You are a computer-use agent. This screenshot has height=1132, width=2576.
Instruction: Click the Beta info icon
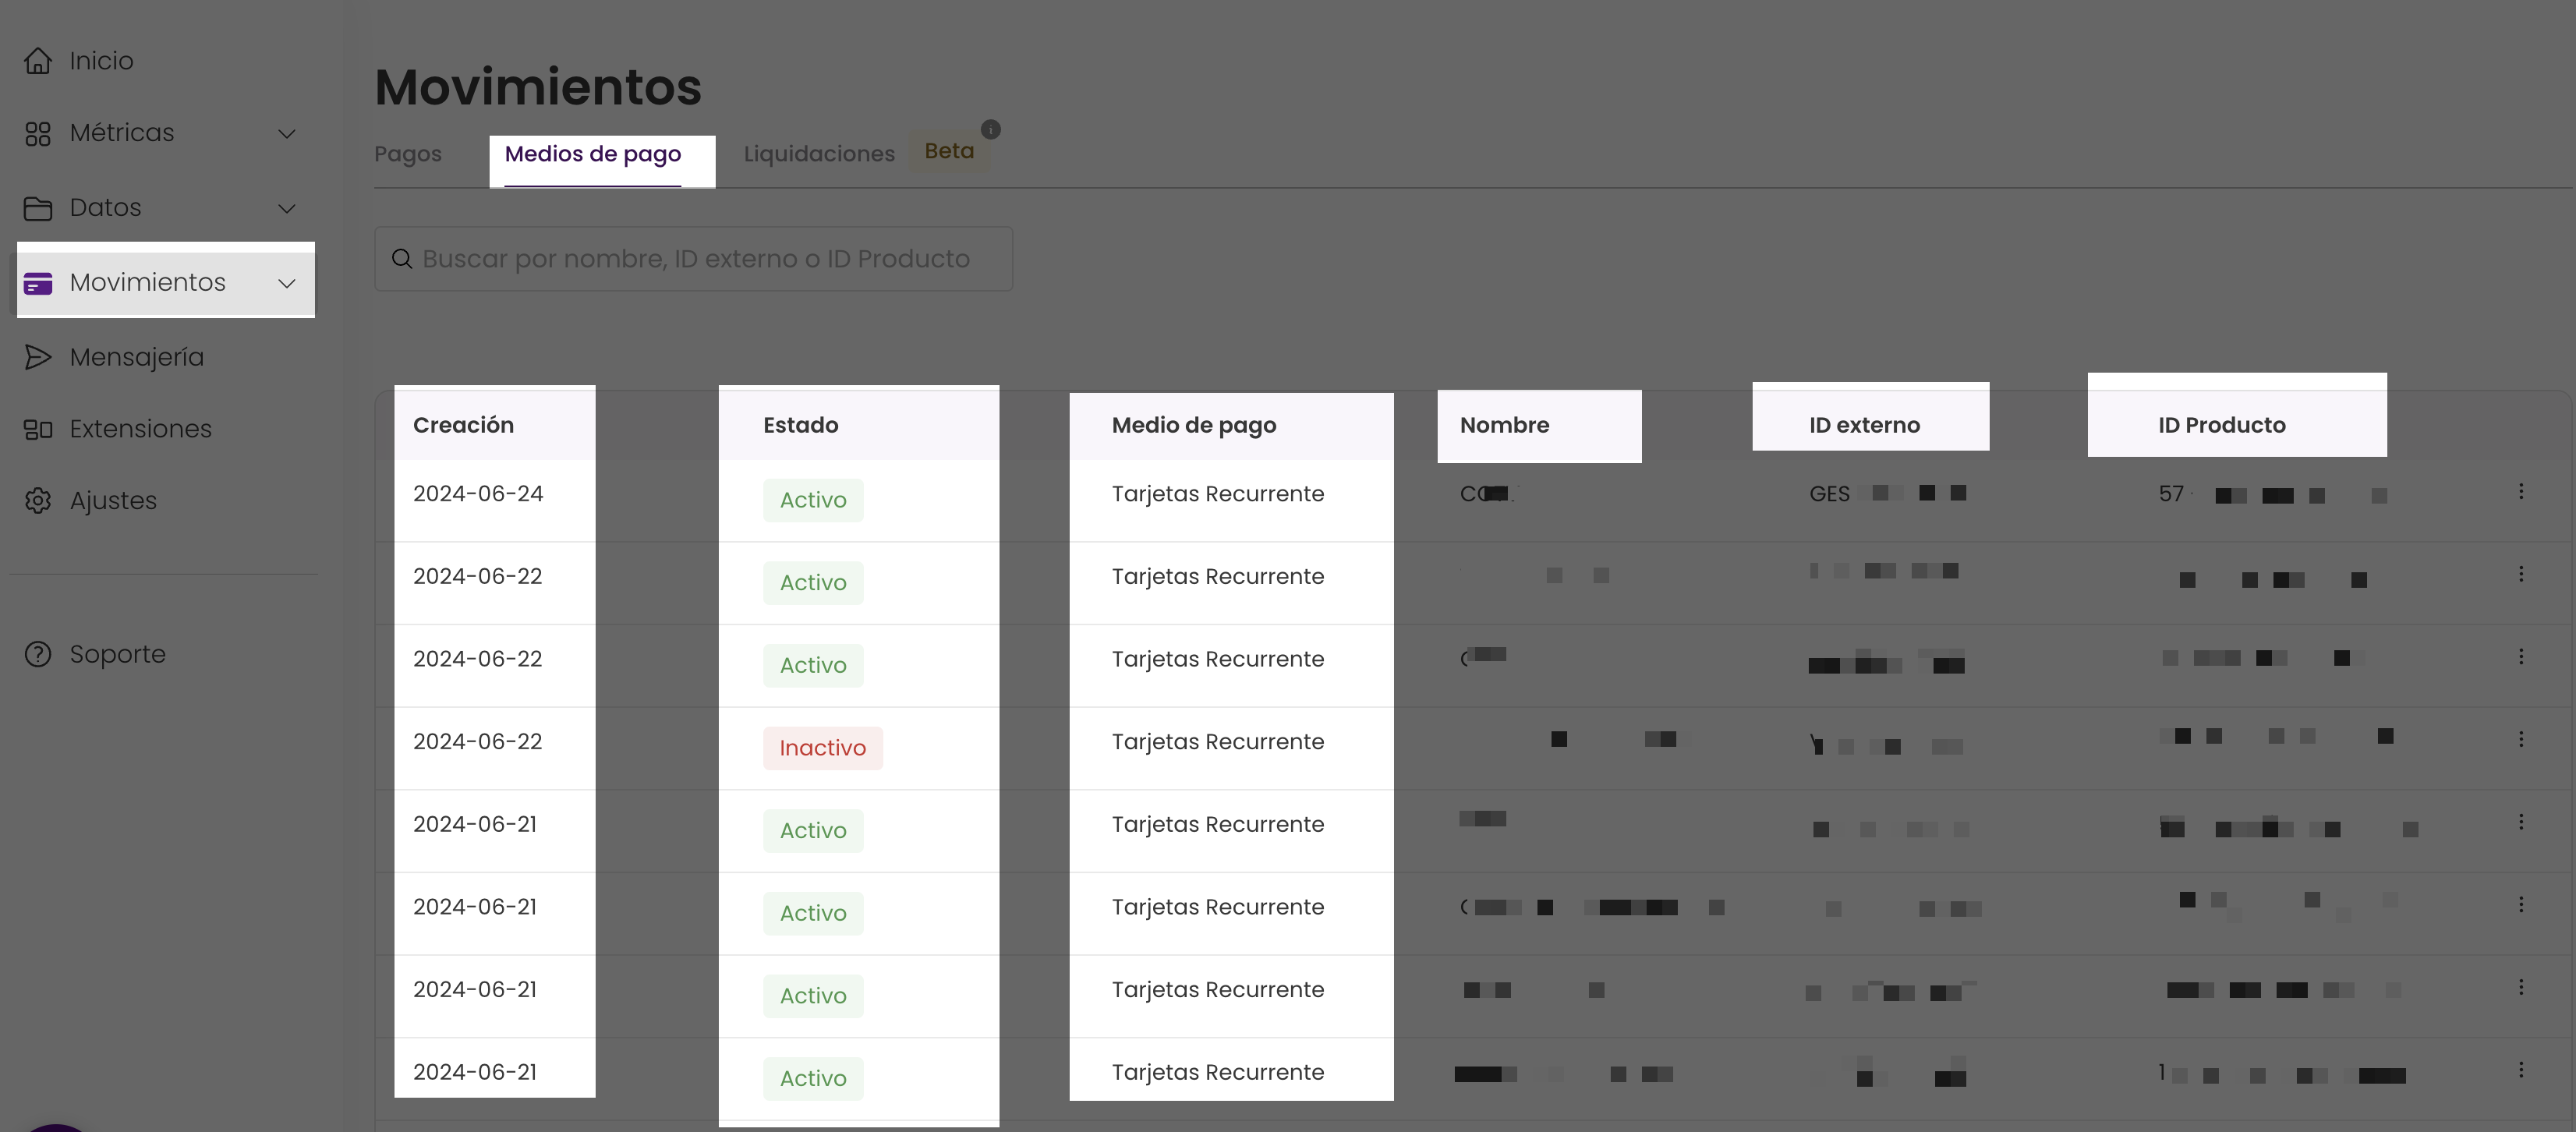click(990, 129)
